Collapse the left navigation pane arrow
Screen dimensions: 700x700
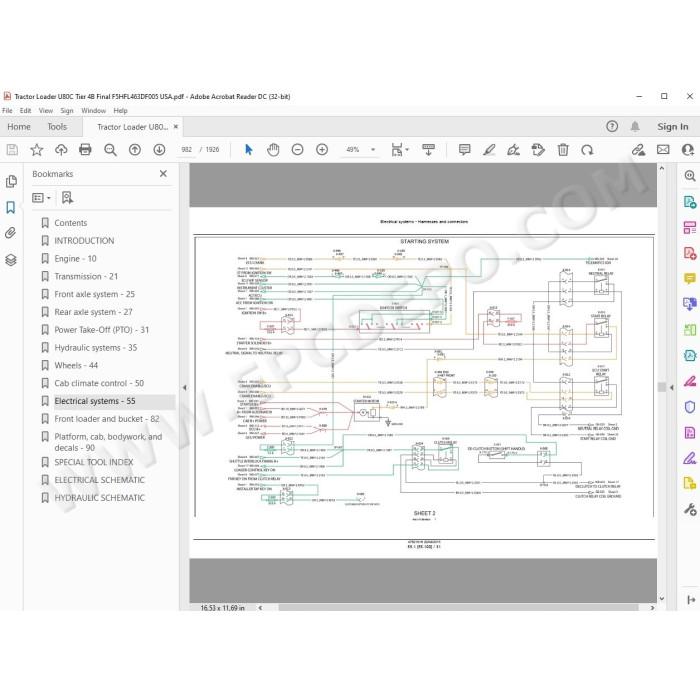[x=185, y=388]
